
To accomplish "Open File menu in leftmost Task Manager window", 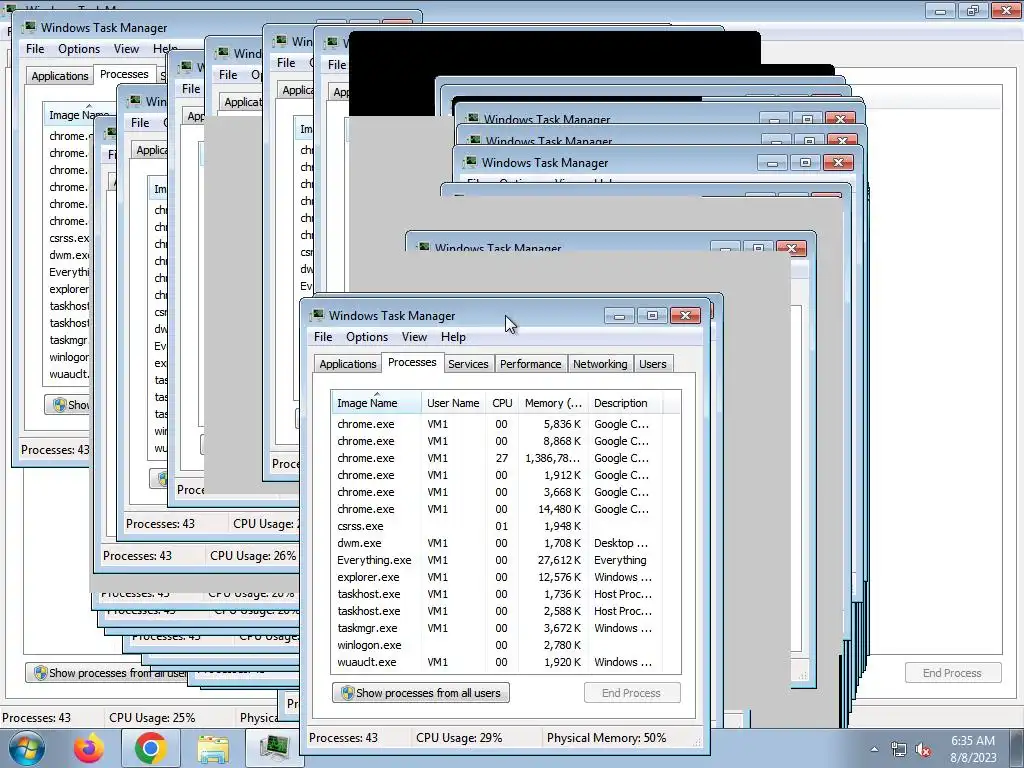I will 35,49.
